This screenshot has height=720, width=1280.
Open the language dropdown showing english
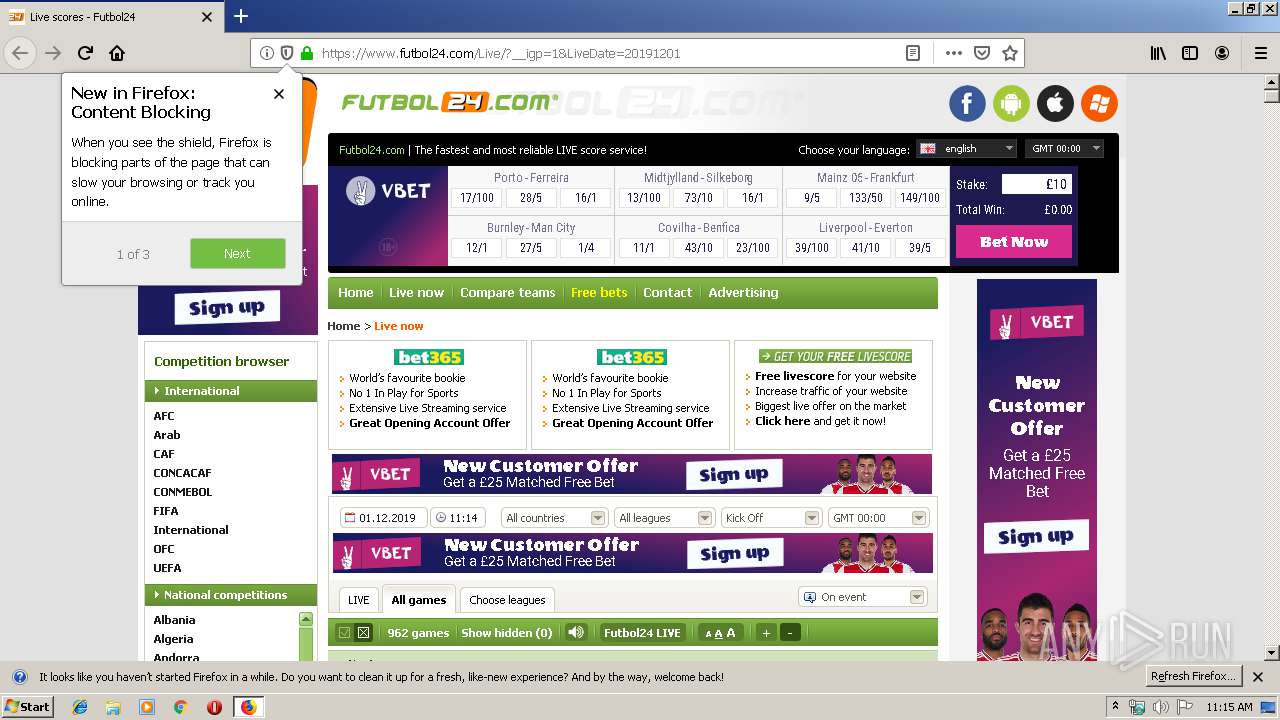966,148
